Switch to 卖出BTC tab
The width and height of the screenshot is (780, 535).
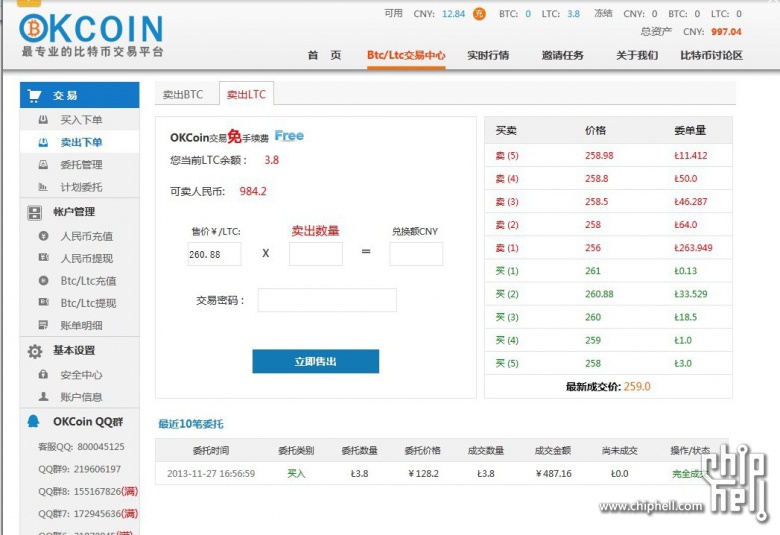click(183, 95)
